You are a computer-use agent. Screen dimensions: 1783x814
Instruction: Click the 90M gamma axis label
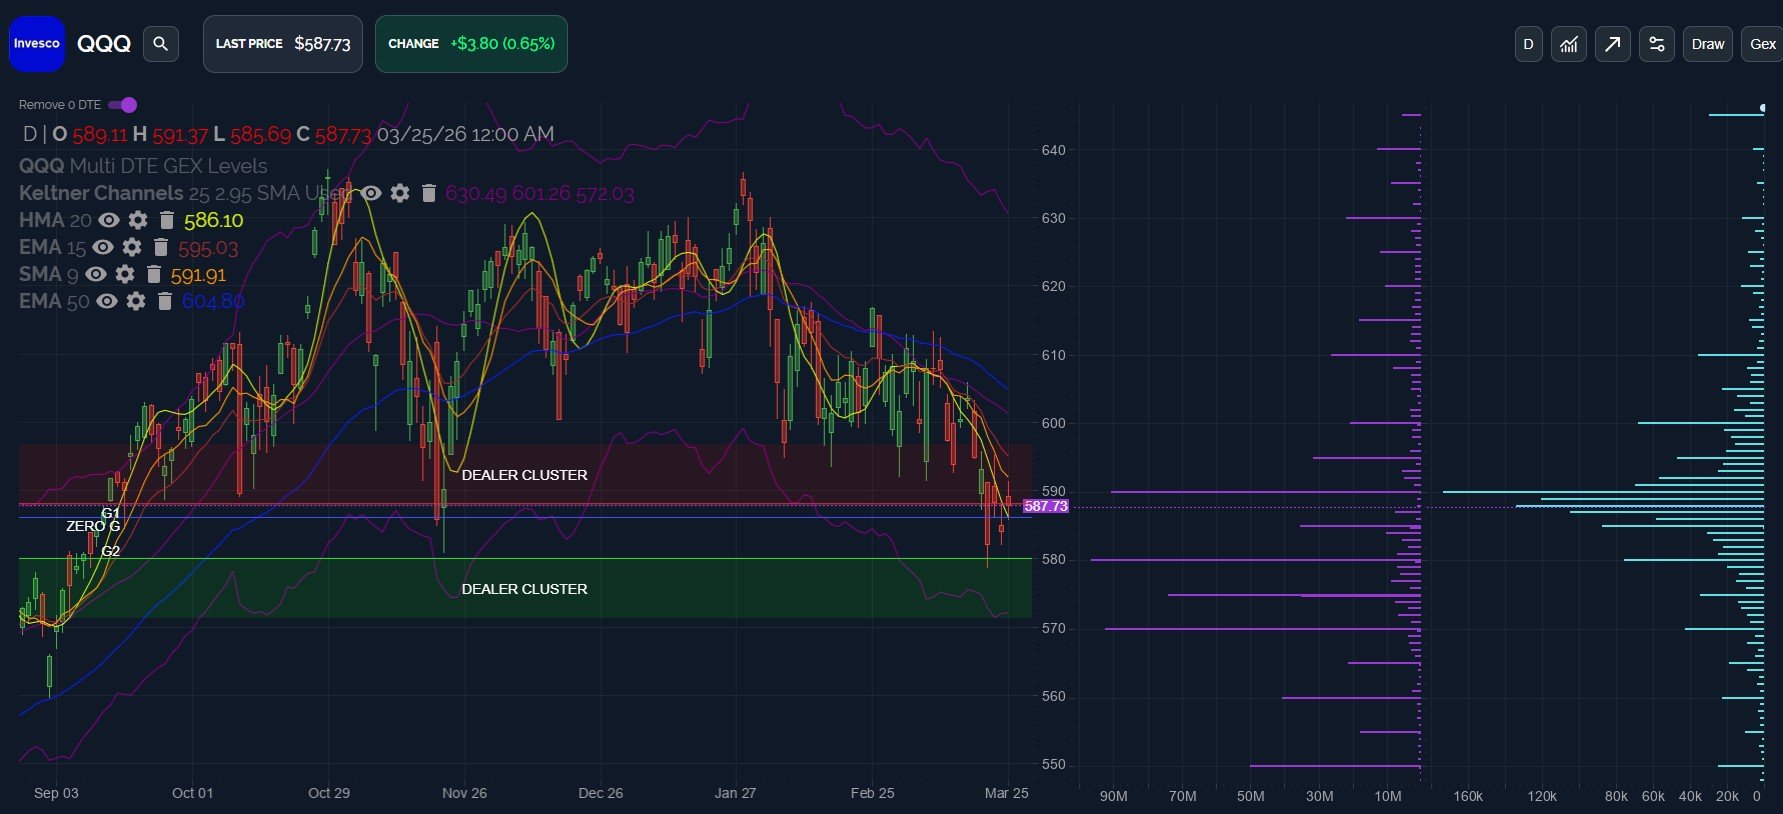1113,796
